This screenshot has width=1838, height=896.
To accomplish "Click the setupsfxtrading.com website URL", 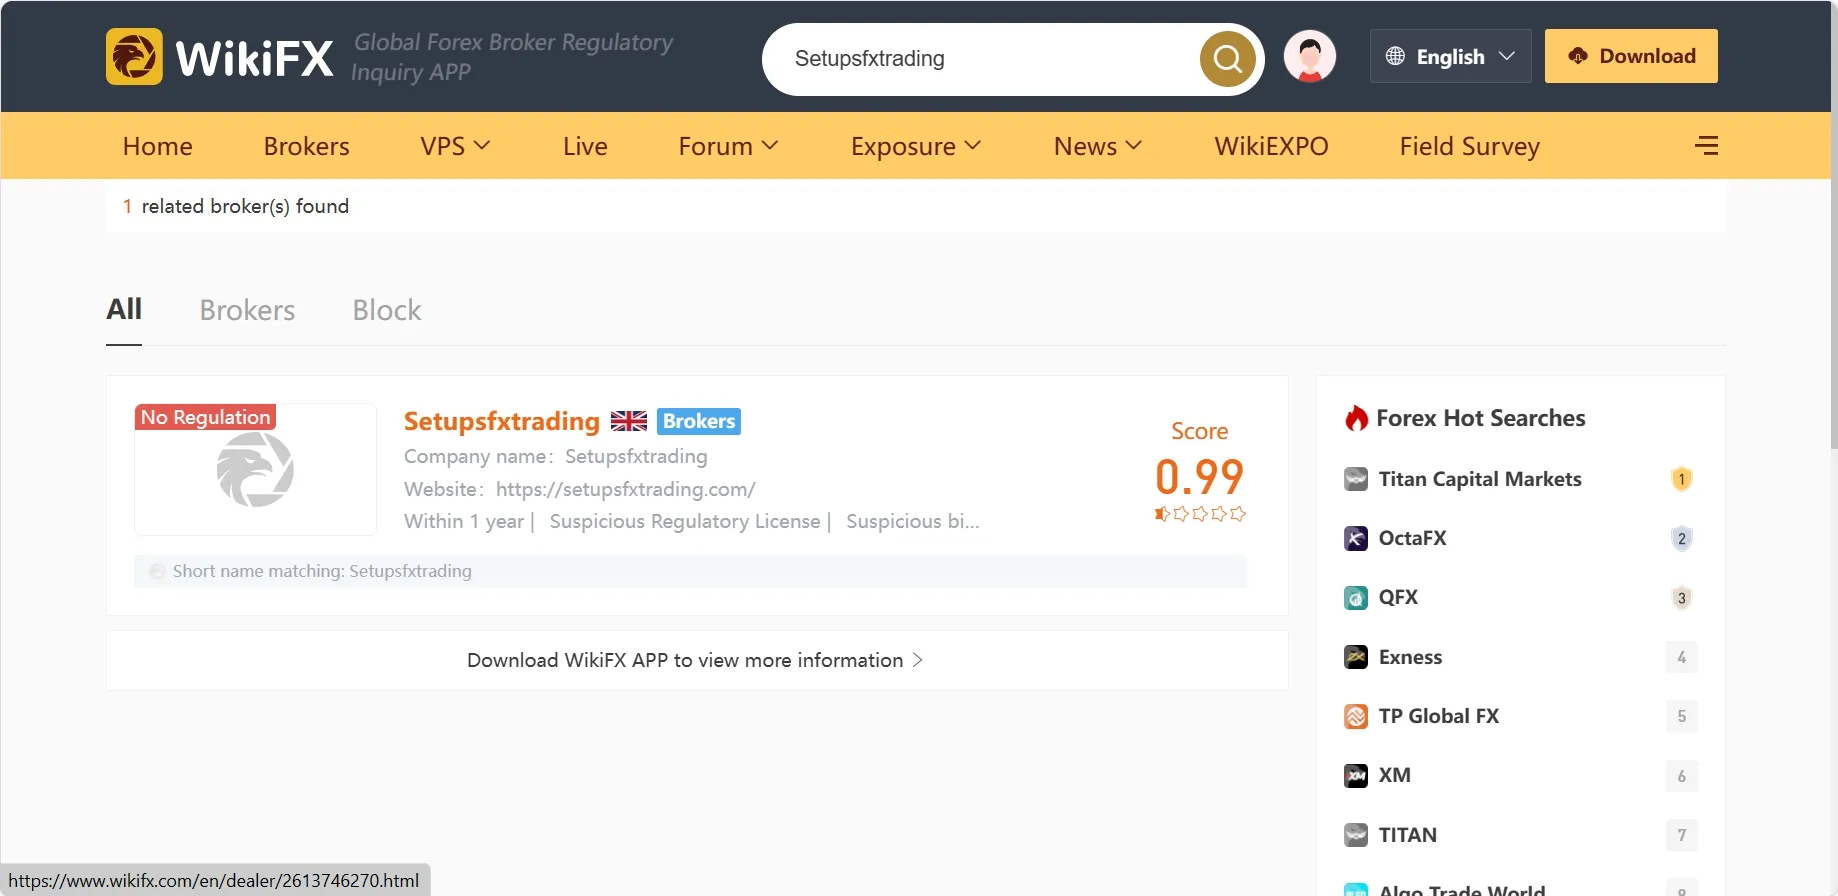I will tap(625, 489).
